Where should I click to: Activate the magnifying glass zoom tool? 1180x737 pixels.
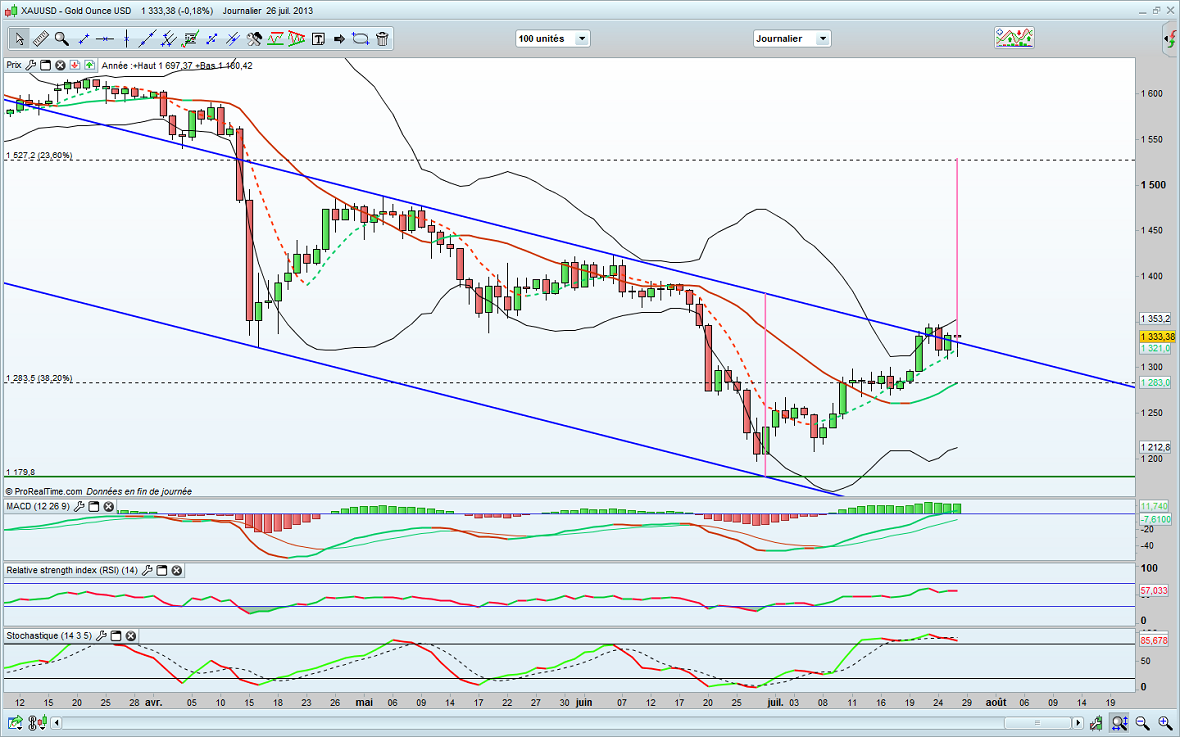point(62,39)
